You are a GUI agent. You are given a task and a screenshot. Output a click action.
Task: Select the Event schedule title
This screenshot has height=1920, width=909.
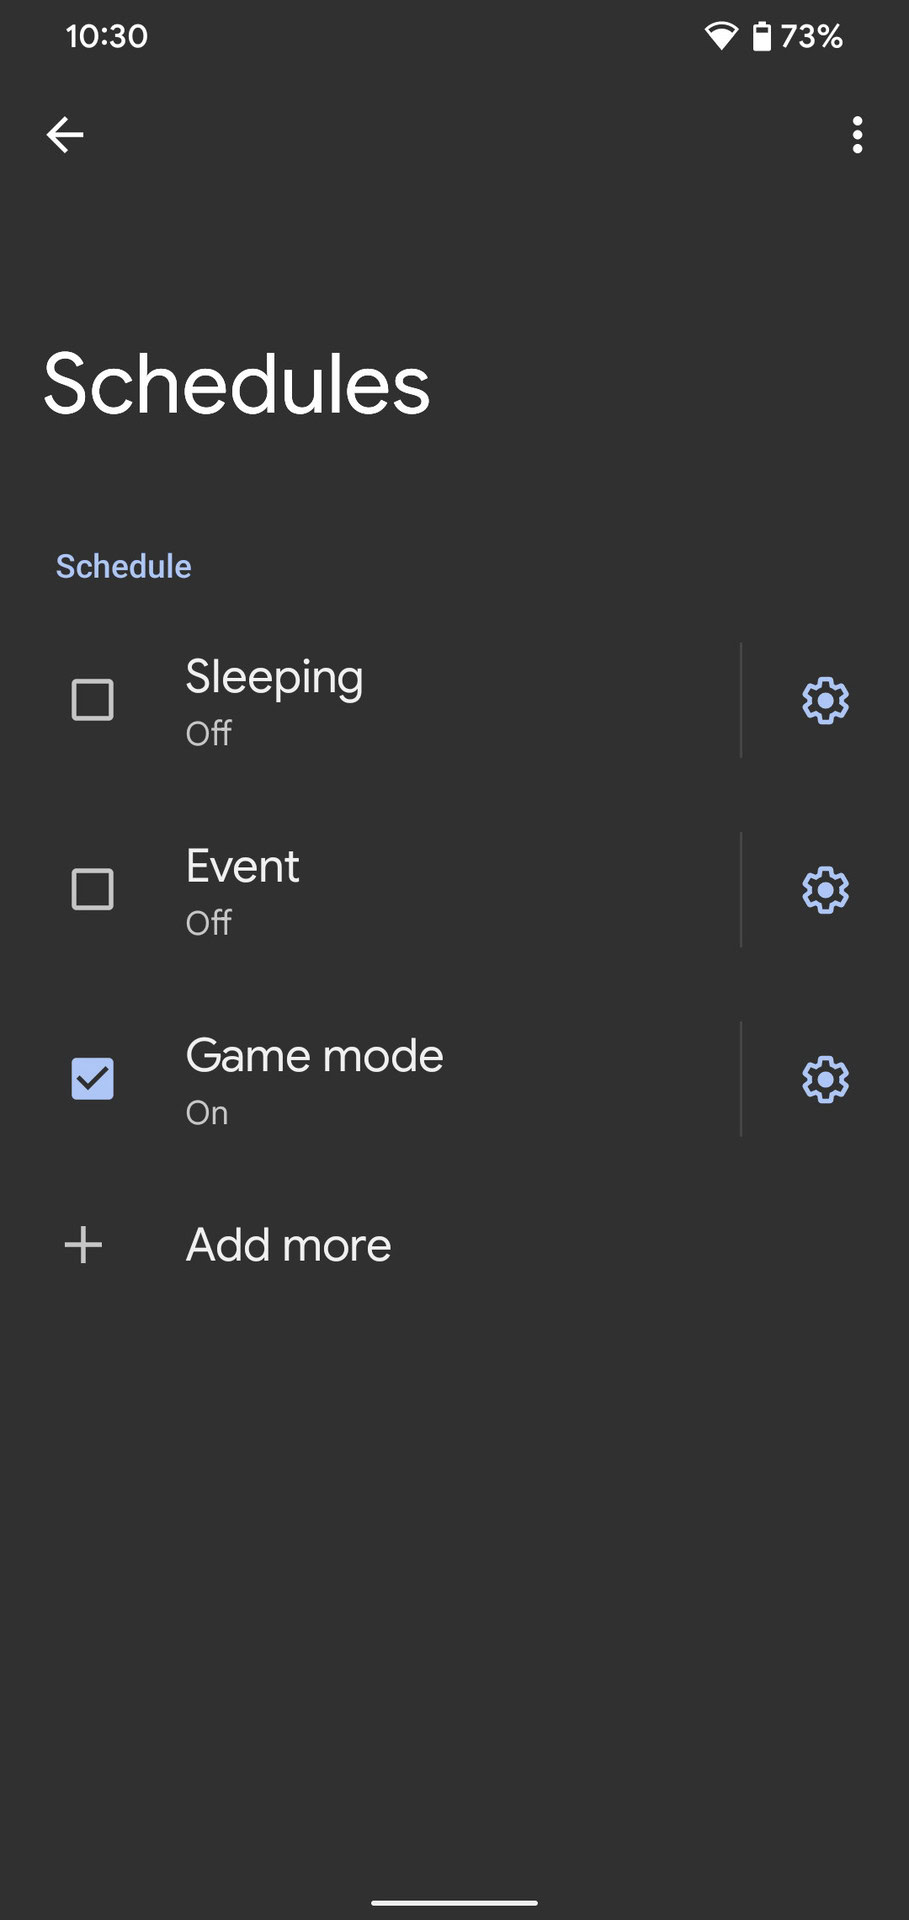click(242, 866)
